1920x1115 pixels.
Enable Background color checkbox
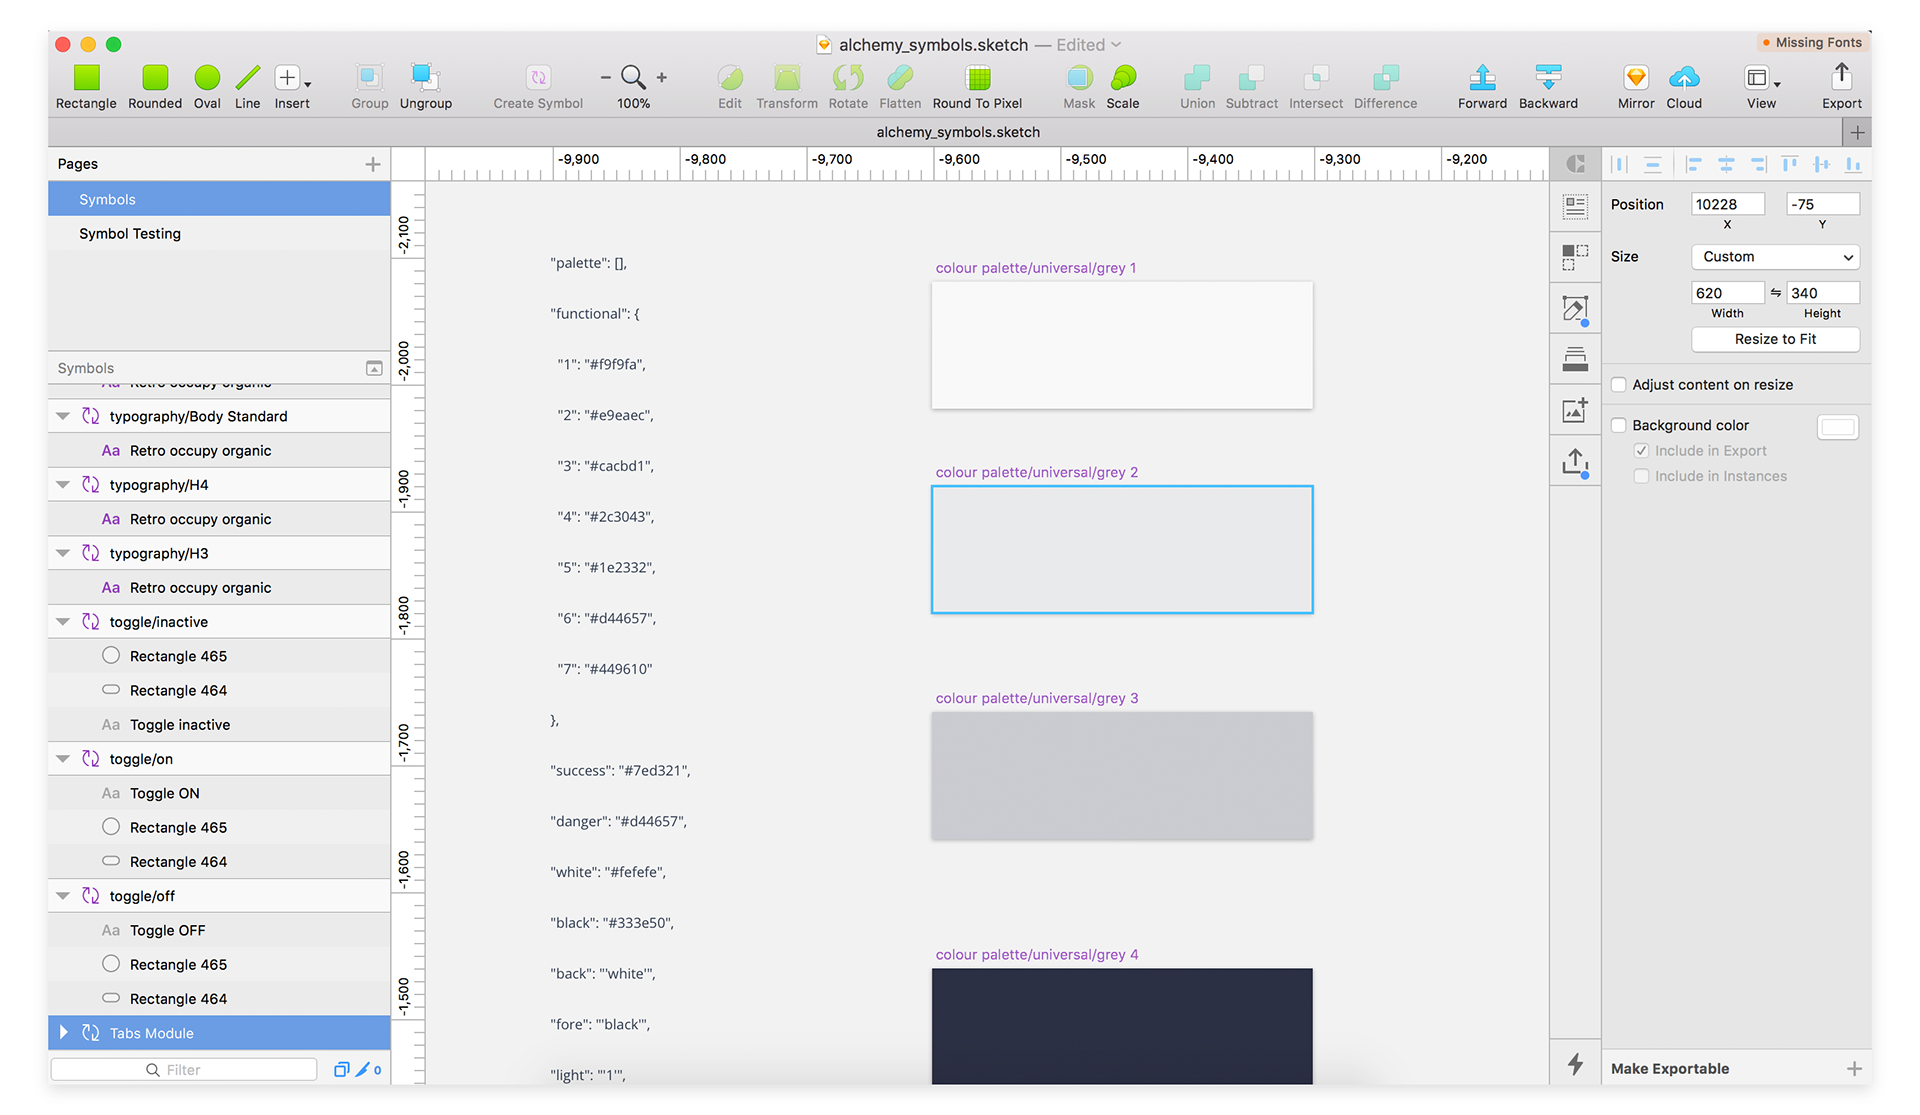[x=1619, y=425]
